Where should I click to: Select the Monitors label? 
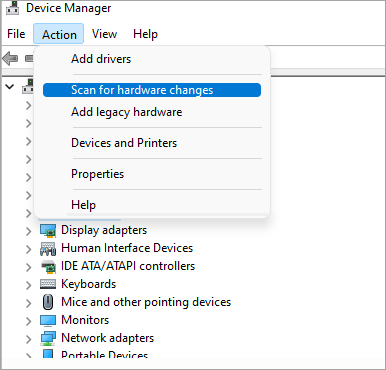[85, 320]
